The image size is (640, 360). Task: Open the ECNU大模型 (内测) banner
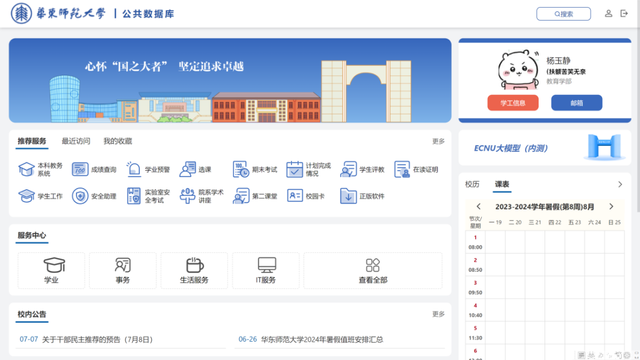(x=544, y=148)
